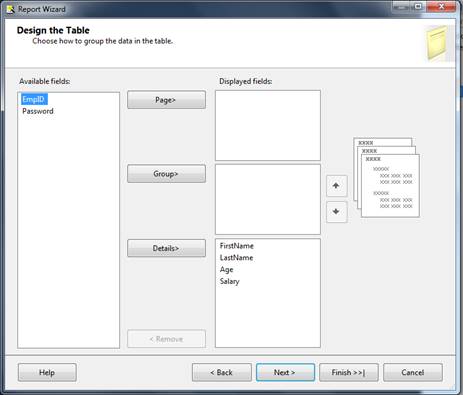
Task: Click the move up arrow button
Action: pyautogui.click(x=336, y=186)
